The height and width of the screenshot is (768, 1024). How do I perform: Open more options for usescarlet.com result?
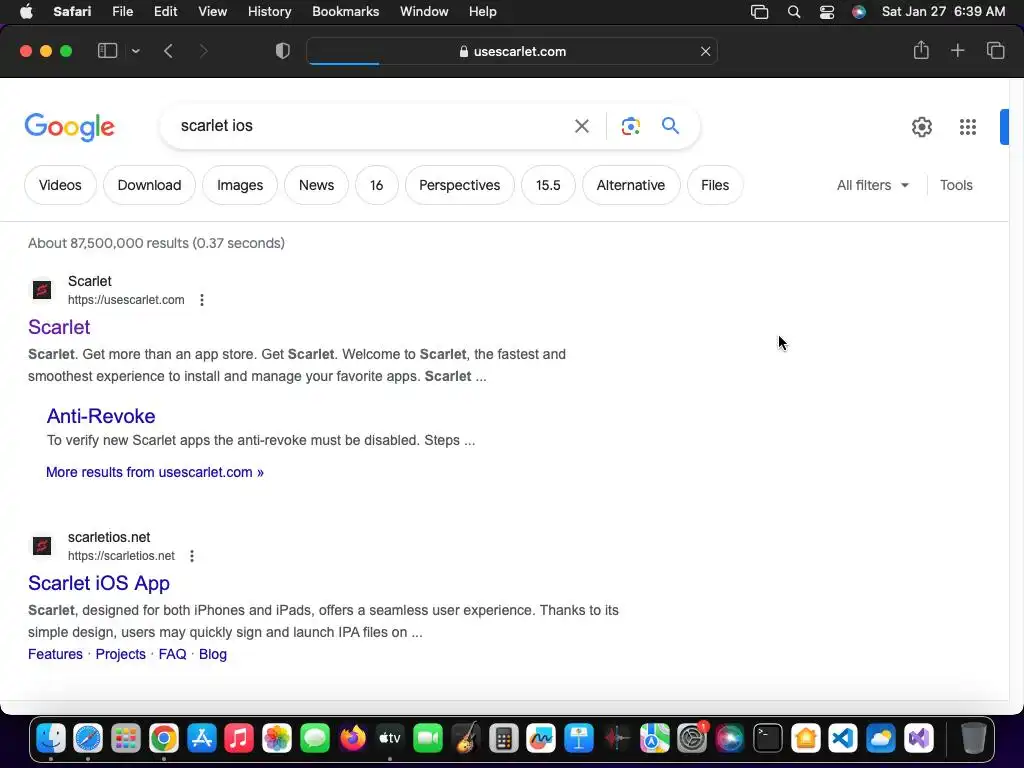pos(202,300)
